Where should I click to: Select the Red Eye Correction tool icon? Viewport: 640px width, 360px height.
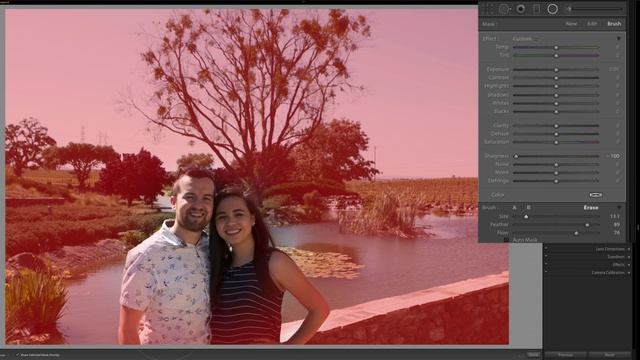(521, 9)
